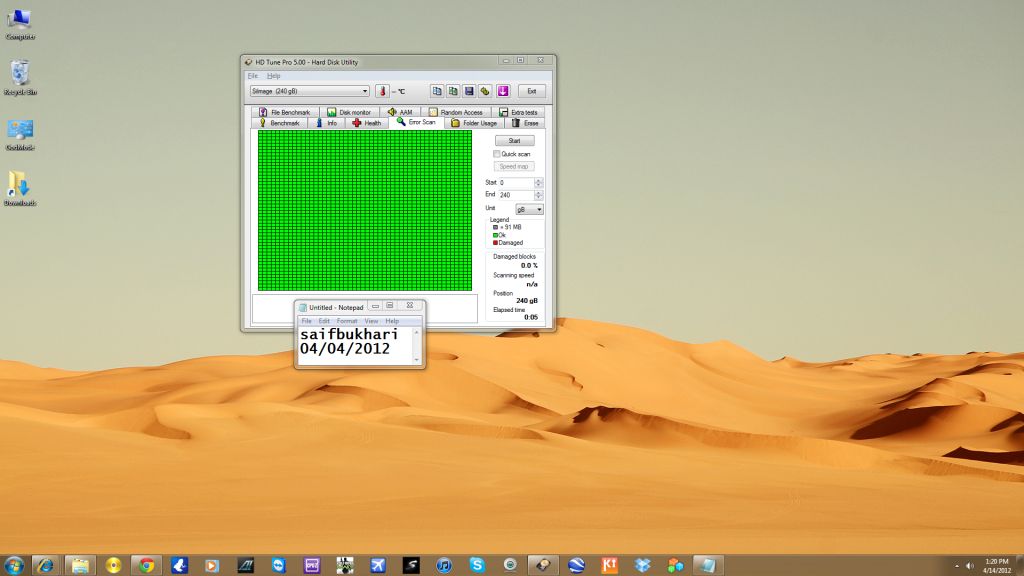Open the HD Tune File menu

tap(253, 76)
